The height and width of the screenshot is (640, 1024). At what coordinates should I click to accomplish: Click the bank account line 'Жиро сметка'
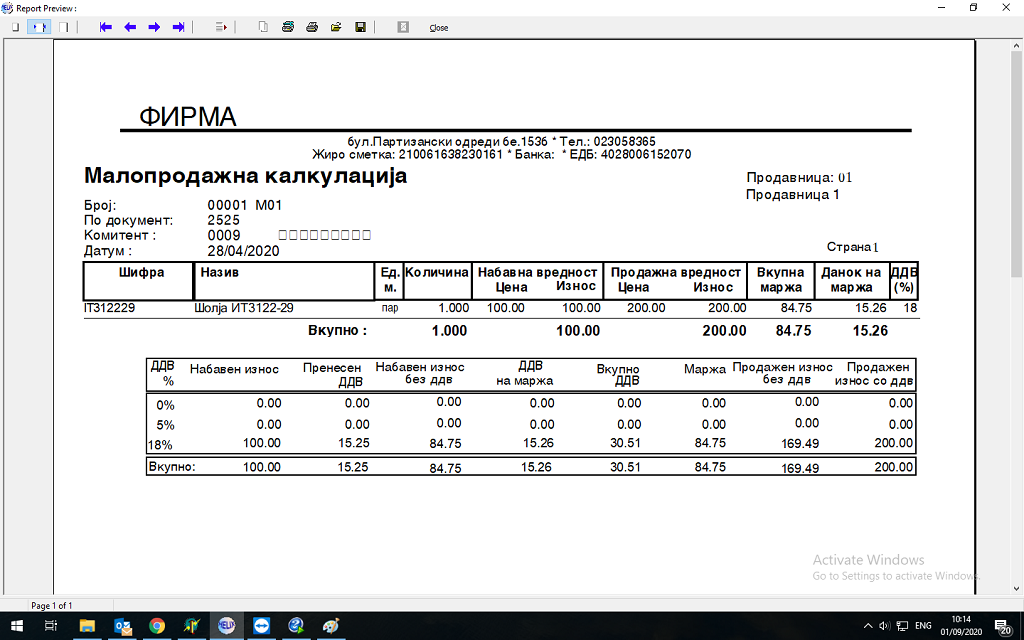[x=502, y=155]
